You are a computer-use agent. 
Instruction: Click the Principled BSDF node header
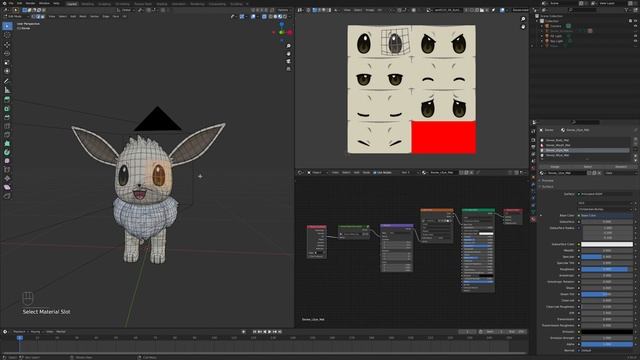478,211
